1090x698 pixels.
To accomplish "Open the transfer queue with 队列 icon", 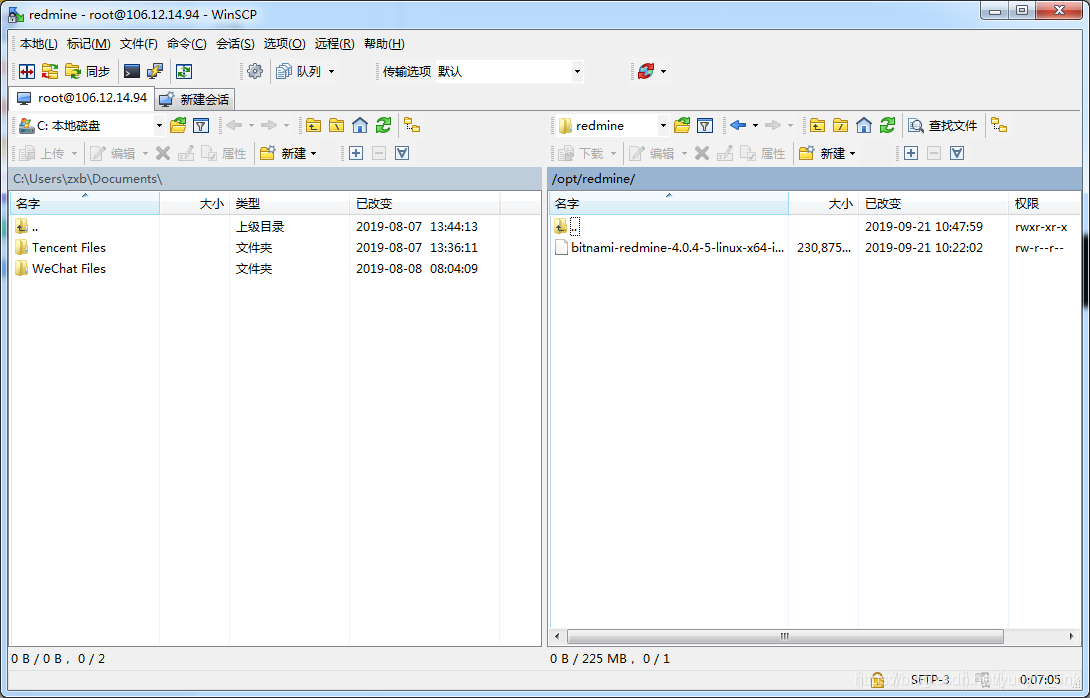I will tap(297, 71).
